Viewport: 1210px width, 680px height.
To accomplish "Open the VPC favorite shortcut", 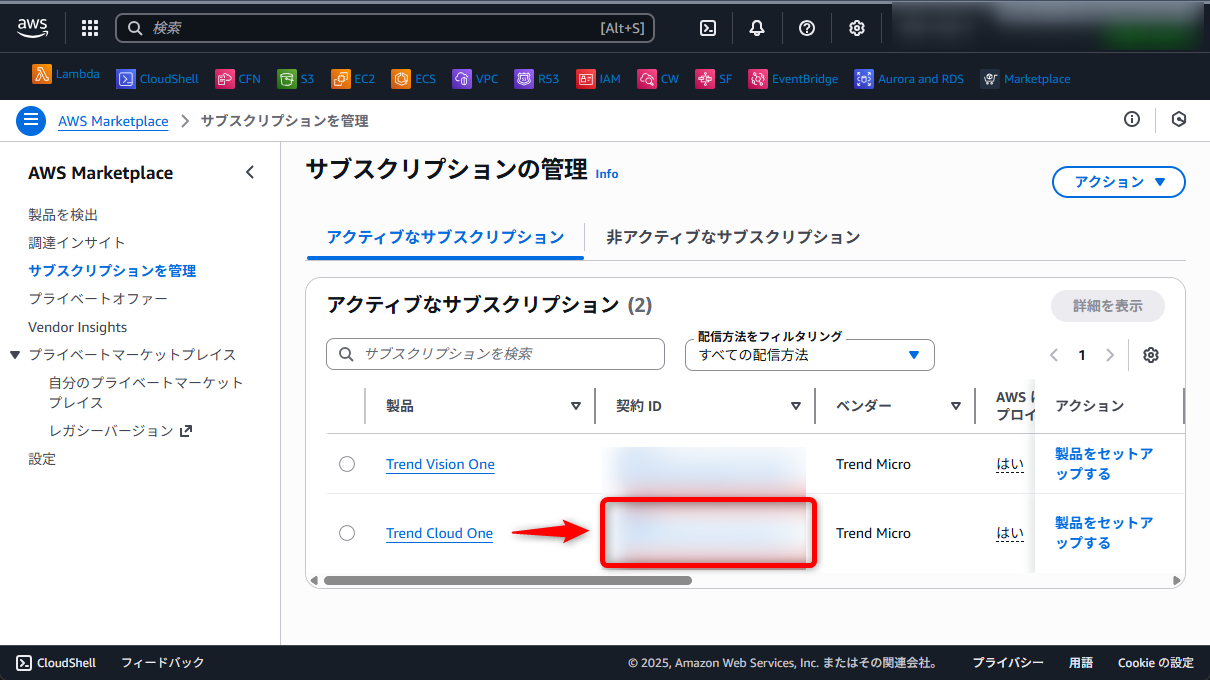I will coord(475,79).
